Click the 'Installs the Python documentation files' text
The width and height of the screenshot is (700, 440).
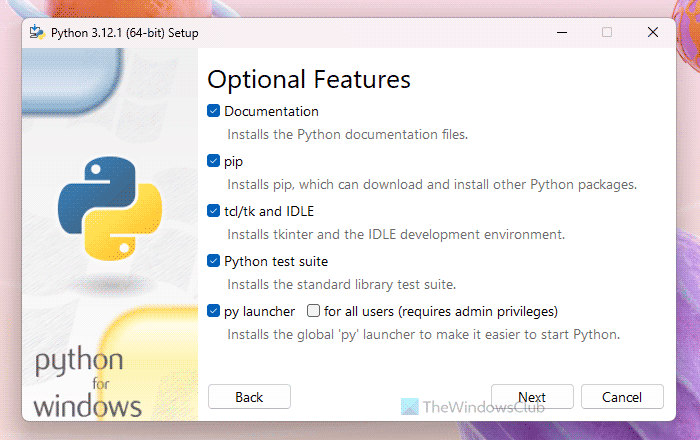point(347,134)
